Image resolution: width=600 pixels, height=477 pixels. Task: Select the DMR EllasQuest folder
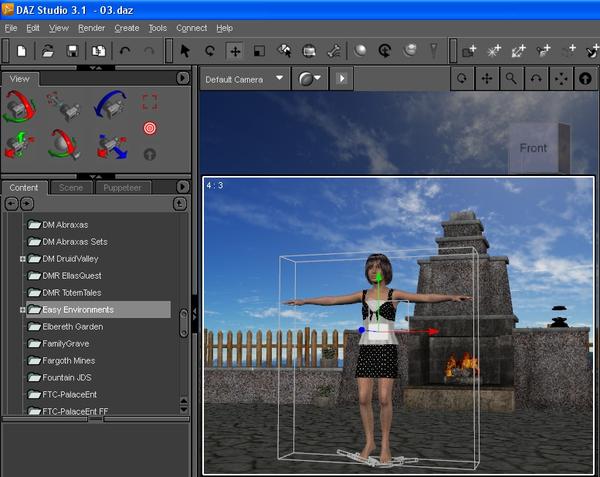65,276
